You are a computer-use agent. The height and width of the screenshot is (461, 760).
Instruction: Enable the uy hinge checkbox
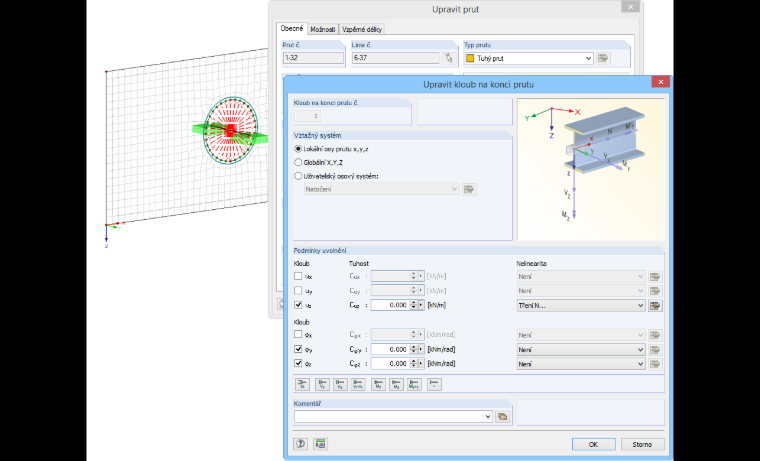coord(298,290)
